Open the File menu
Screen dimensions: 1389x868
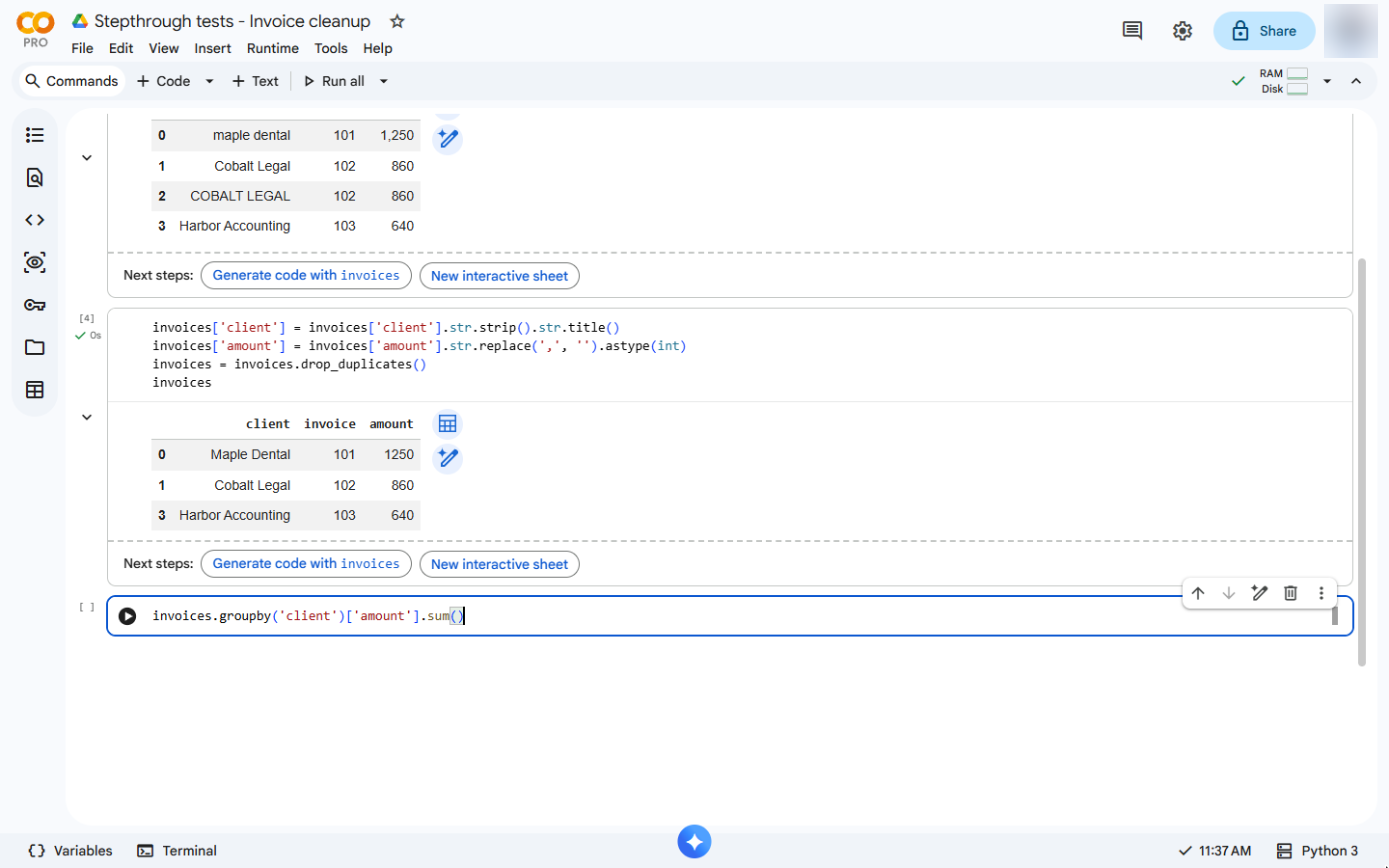point(83,48)
